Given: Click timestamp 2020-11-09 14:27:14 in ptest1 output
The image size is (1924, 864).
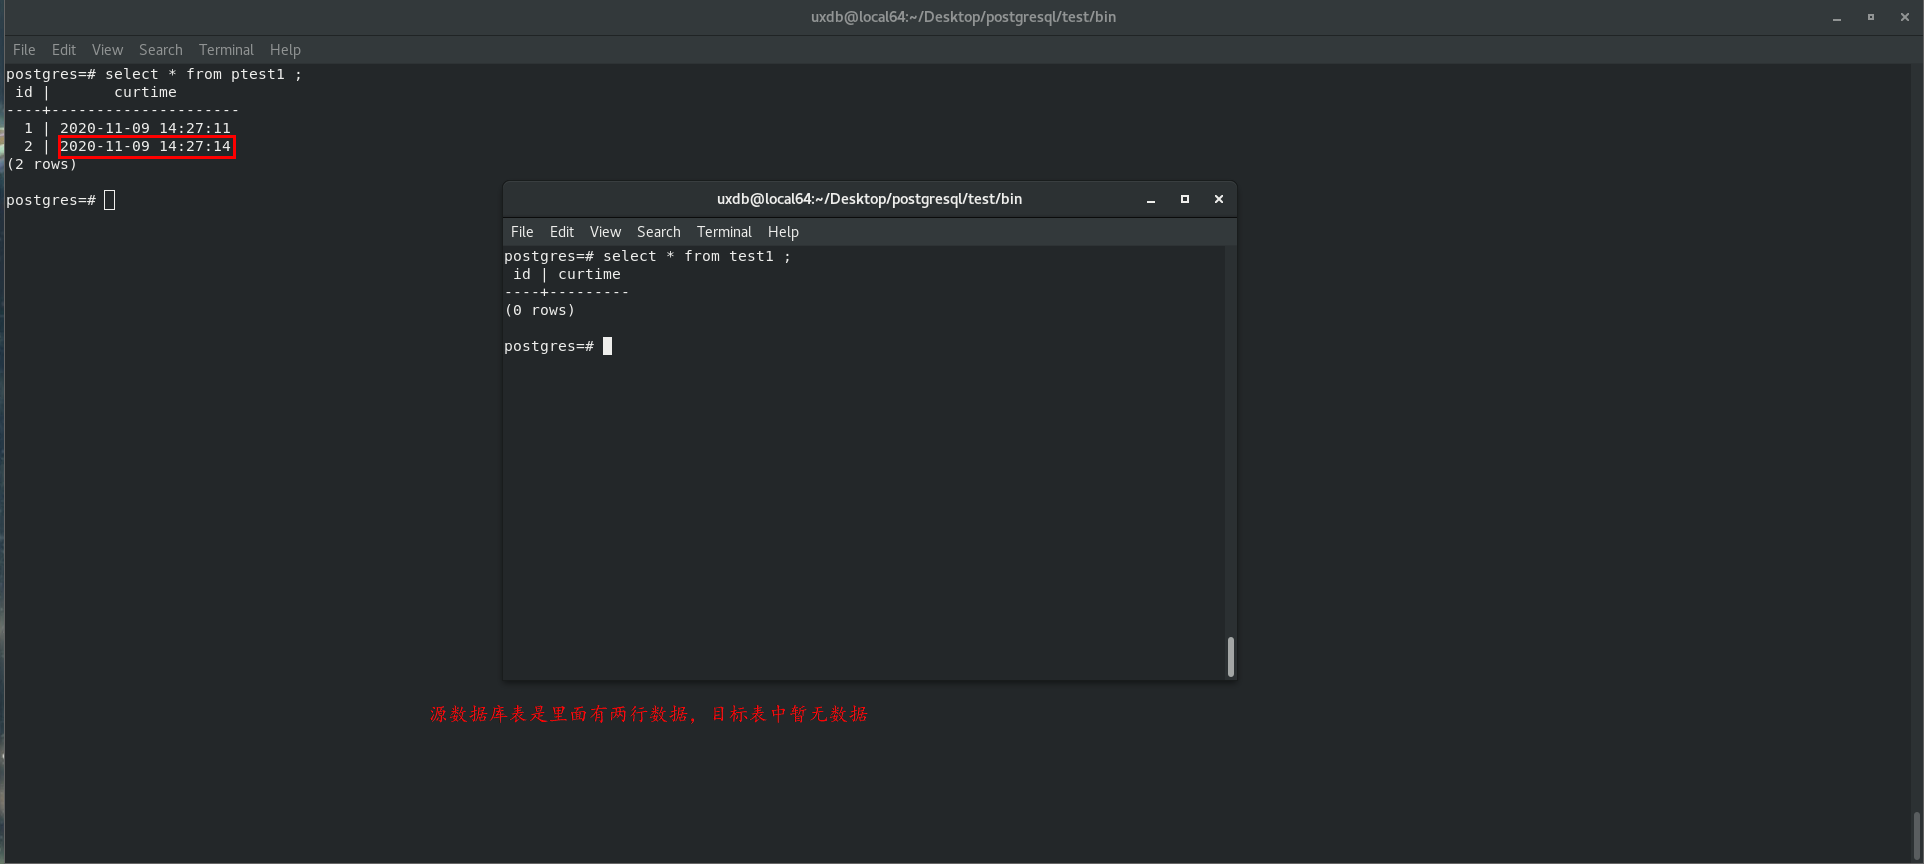Looking at the screenshot, I should click(145, 146).
